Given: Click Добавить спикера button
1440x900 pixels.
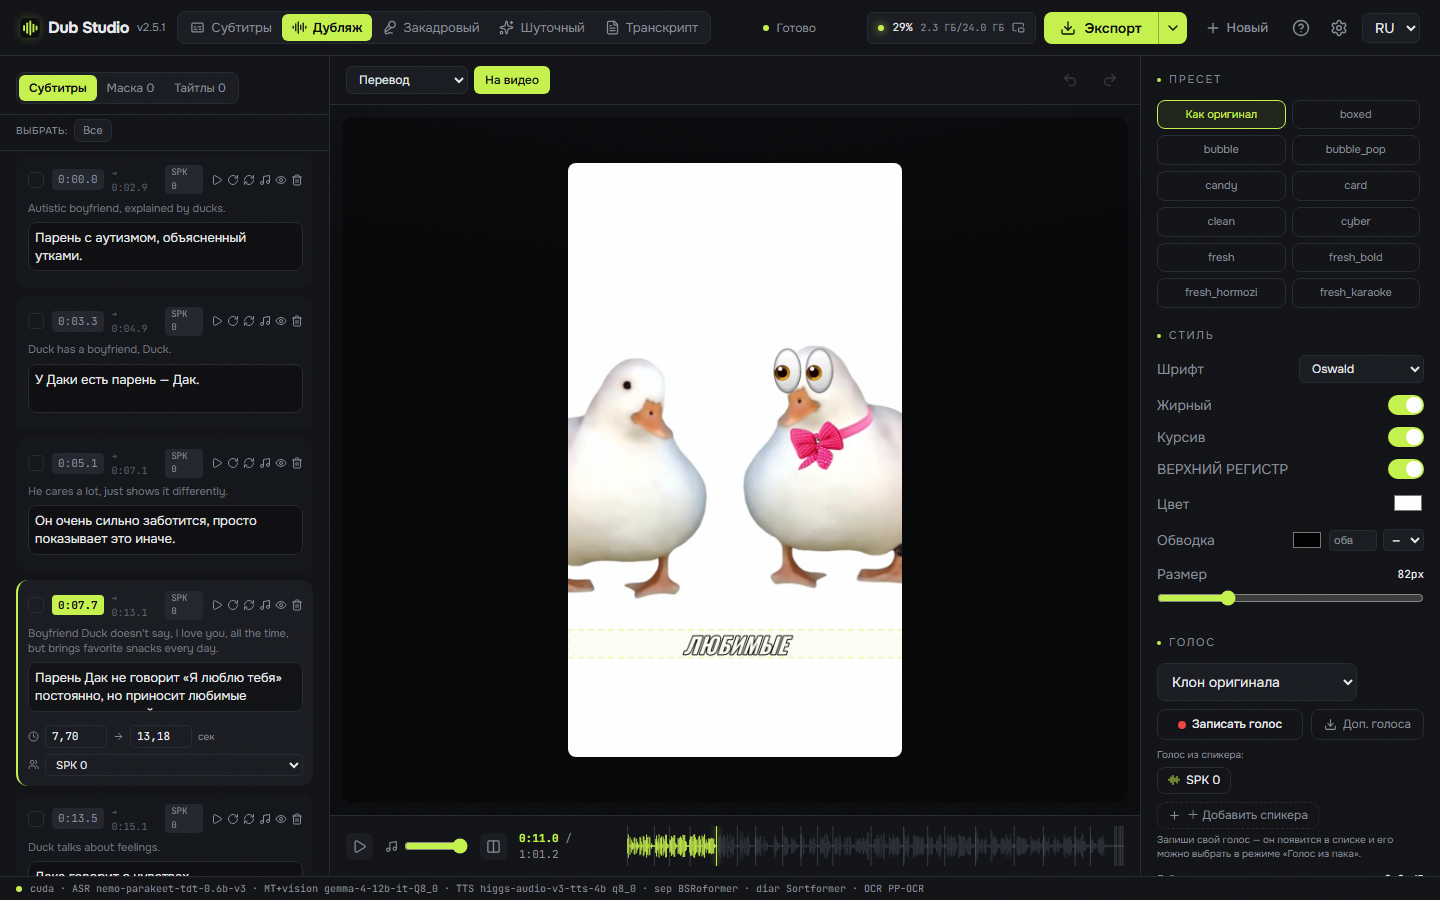Looking at the screenshot, I should click(1238, 815).
